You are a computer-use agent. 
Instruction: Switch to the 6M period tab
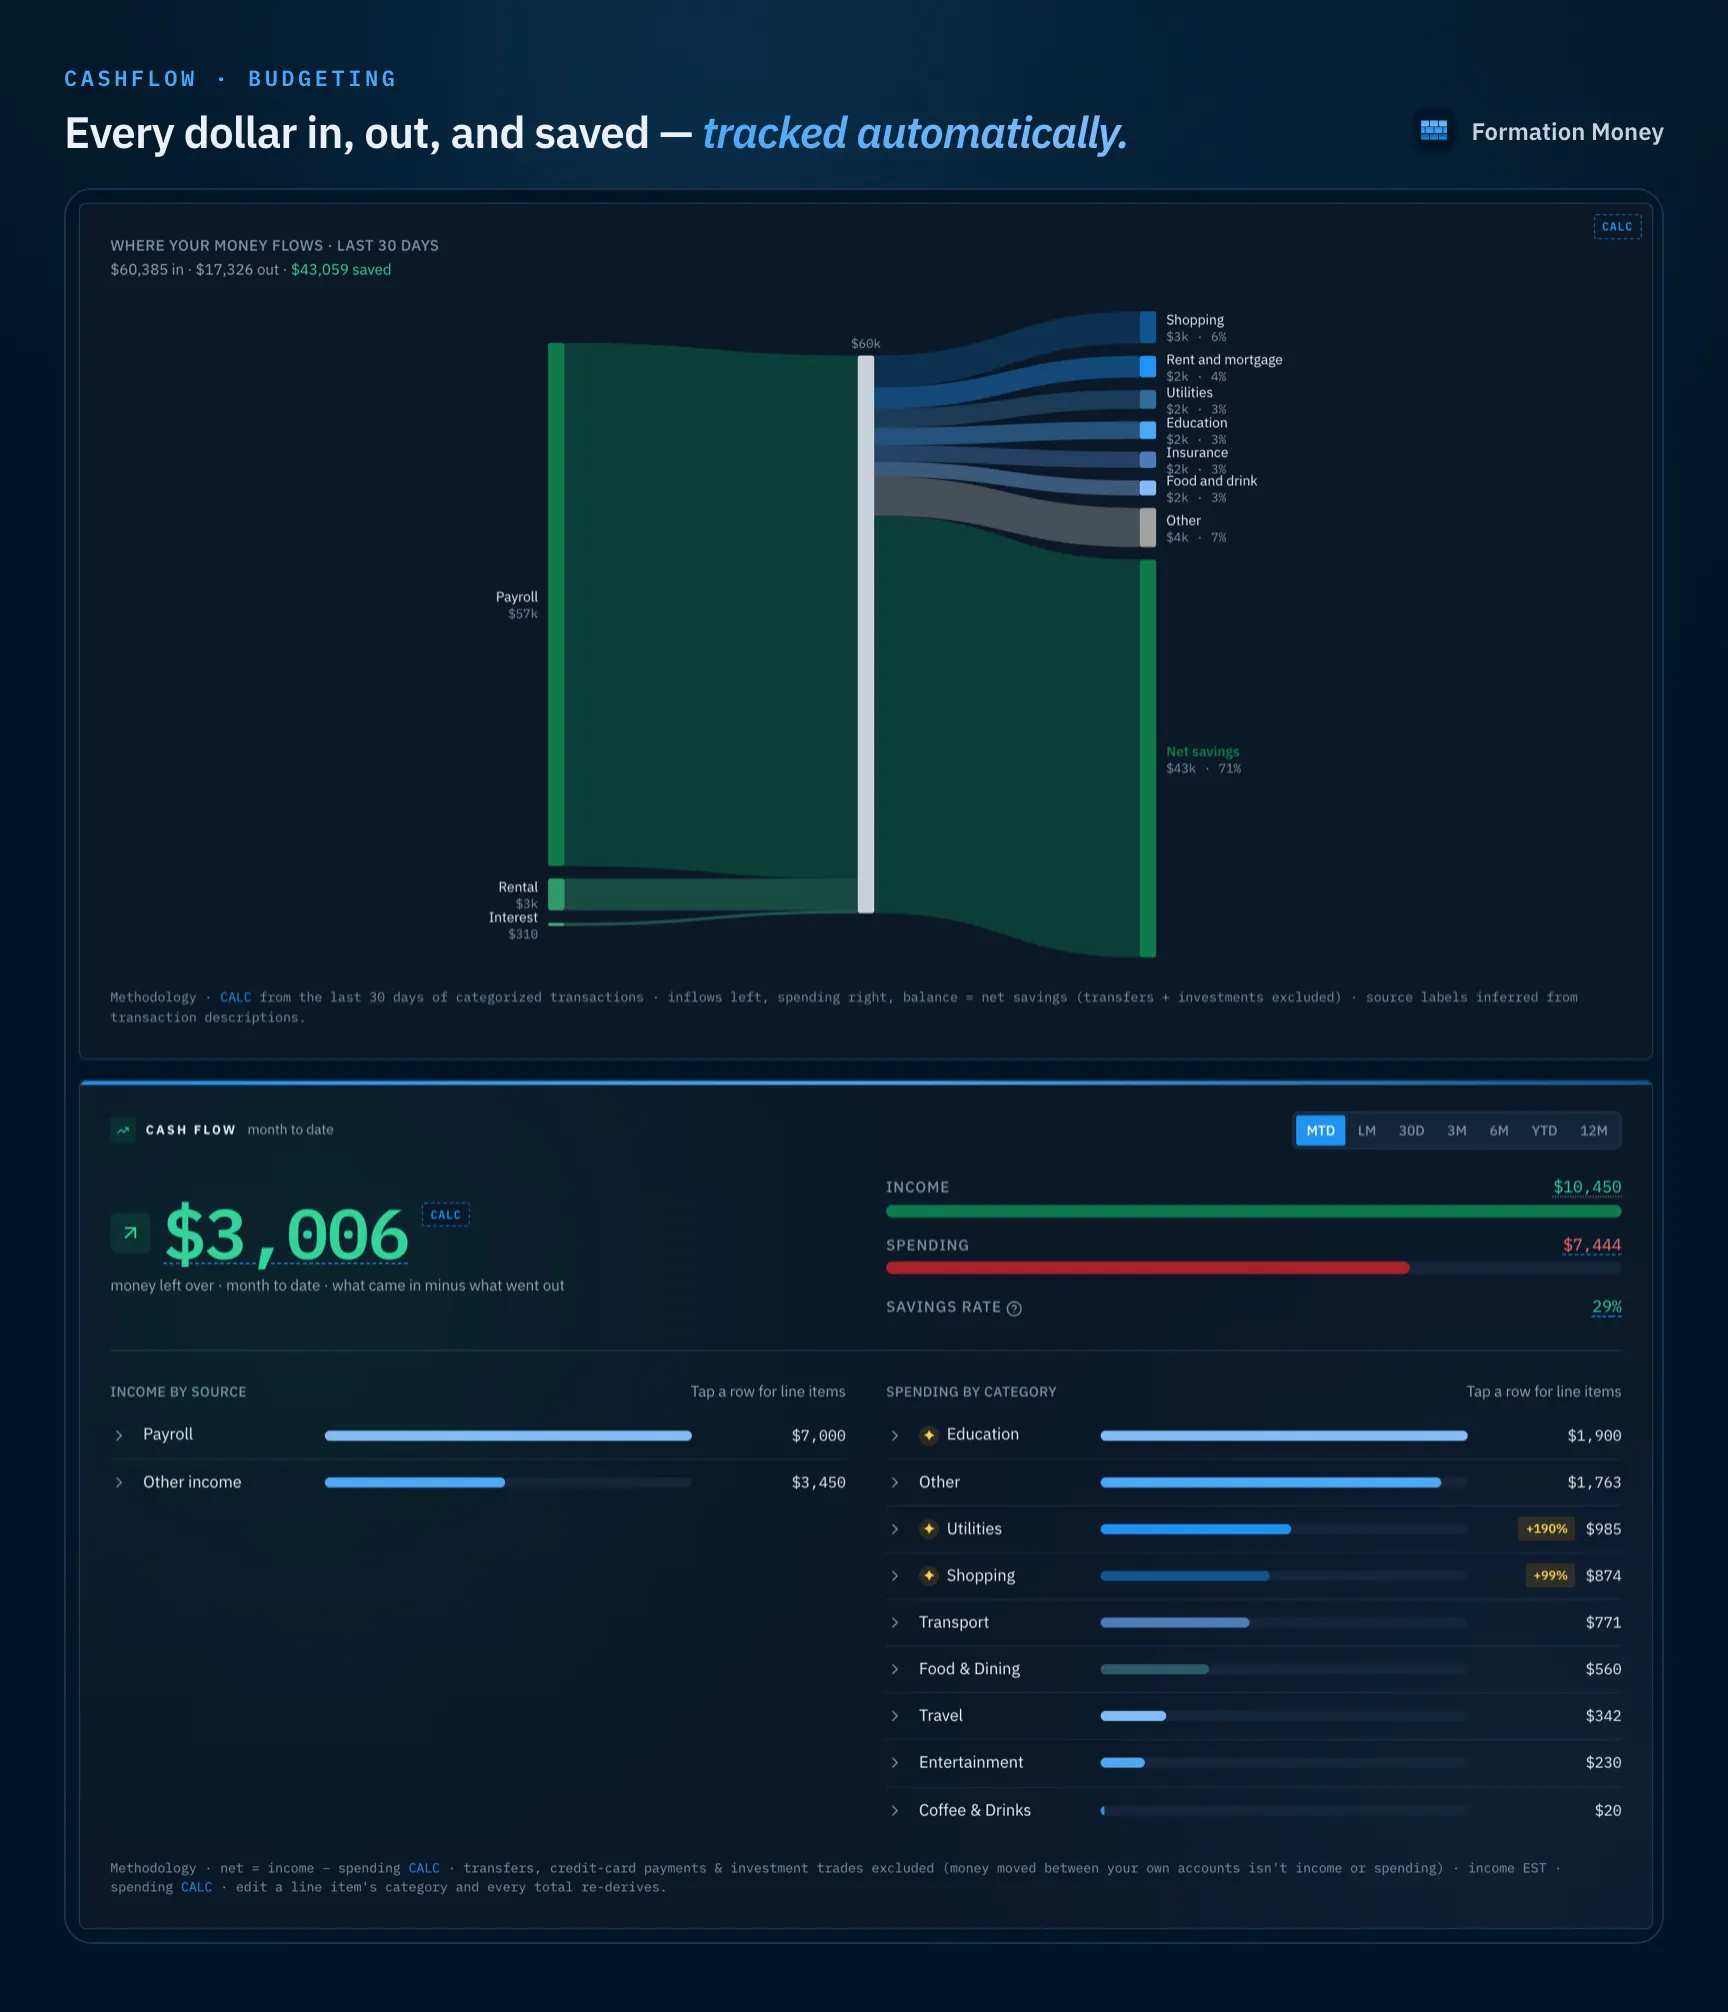pyautogui.click(x=1498, y=1131)
